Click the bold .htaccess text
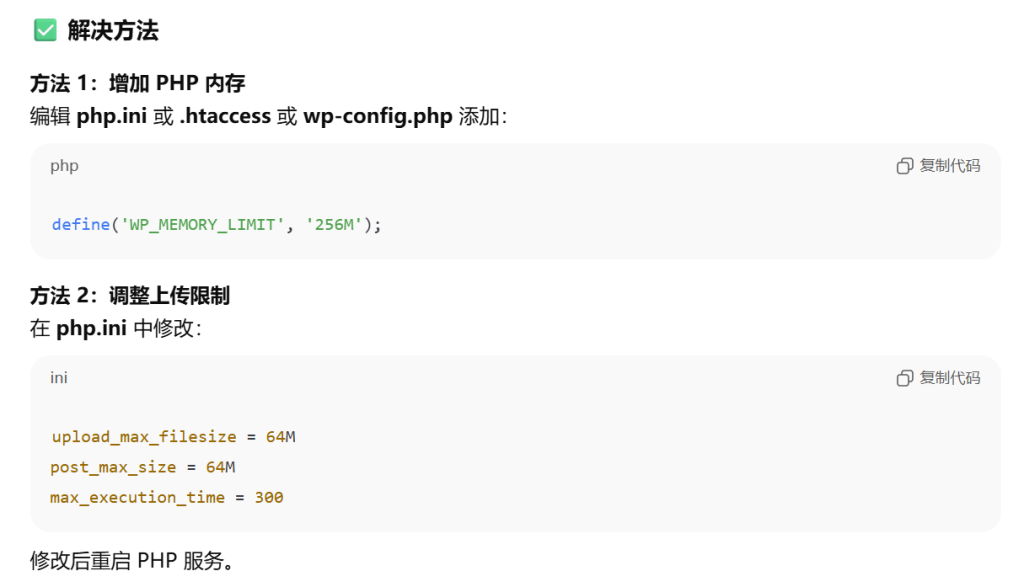Image resolution: width=1024 pixels, height=571 pixels. click(225, 116)
